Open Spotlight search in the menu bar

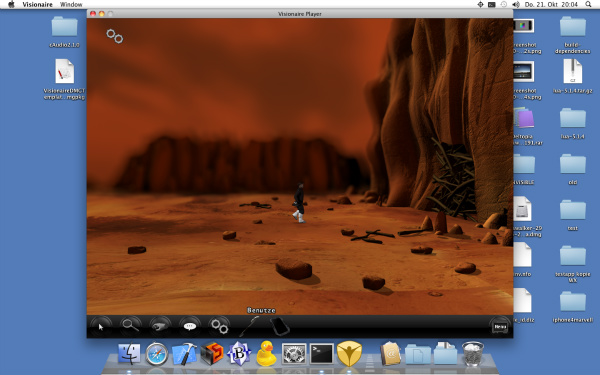[588, 4]
